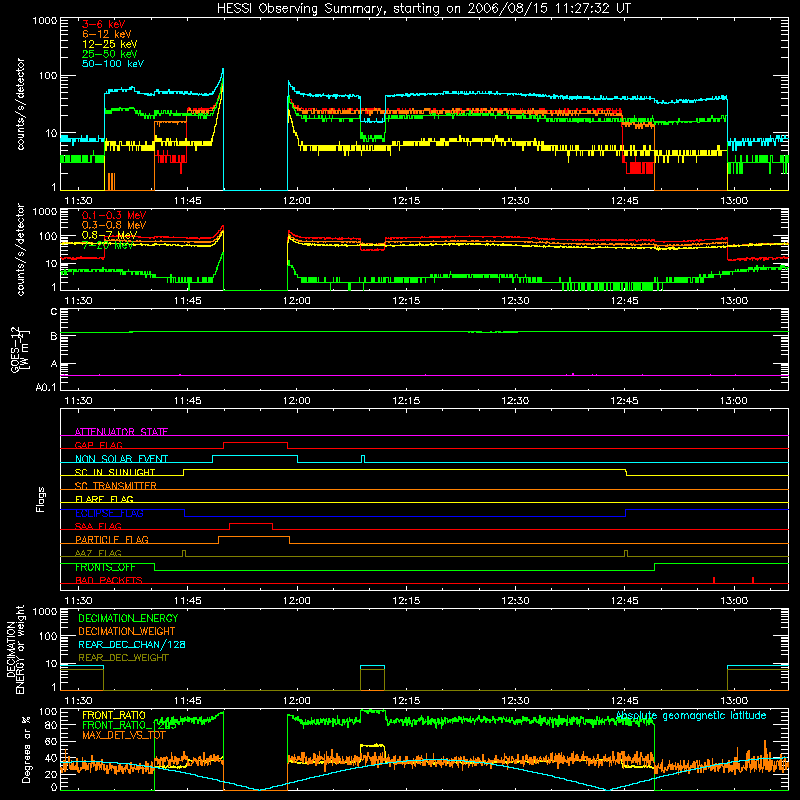
Task: Click the 0.1-0.3 MeV legend label
Action: (x=114, y=215)
